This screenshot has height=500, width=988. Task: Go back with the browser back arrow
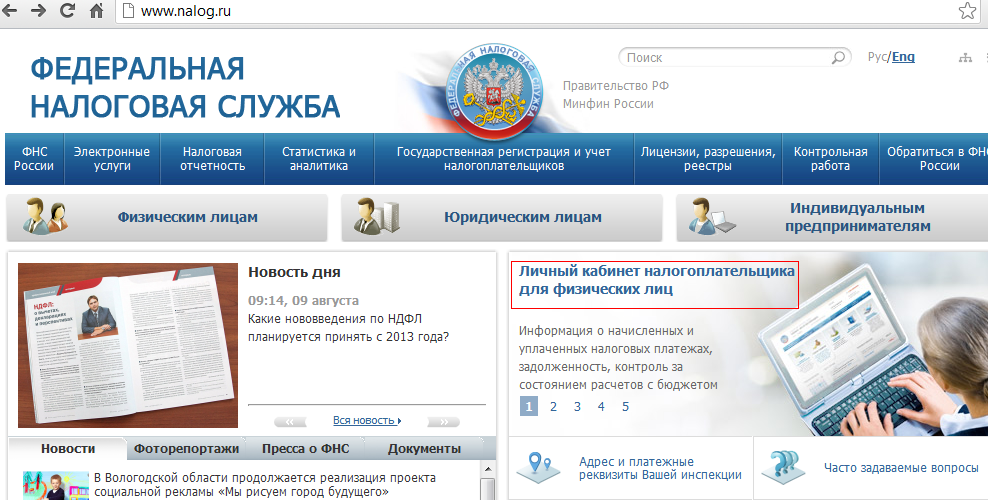pyautogui.click(x=10, y=11)
